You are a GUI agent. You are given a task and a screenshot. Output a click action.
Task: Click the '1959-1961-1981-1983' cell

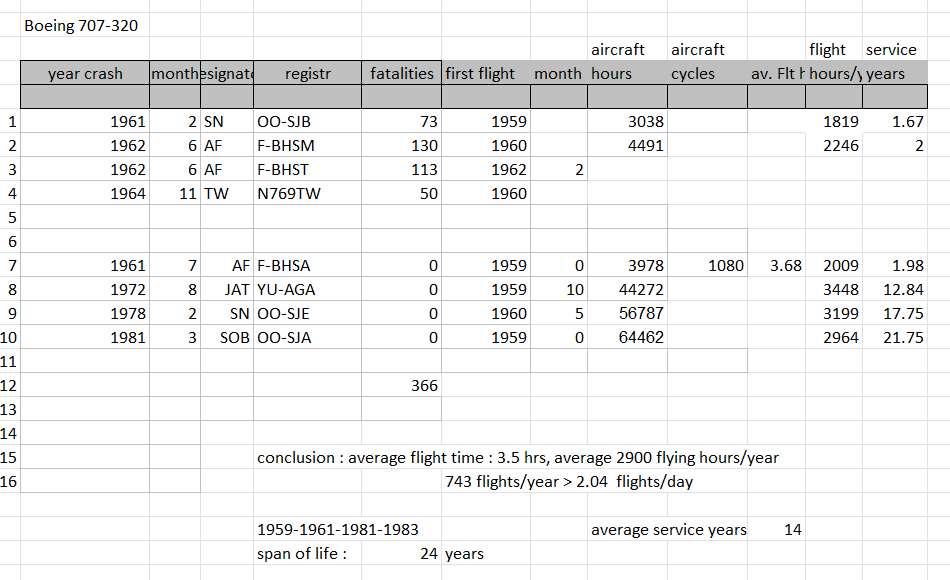pyautogui.click(x=337, y=530)
